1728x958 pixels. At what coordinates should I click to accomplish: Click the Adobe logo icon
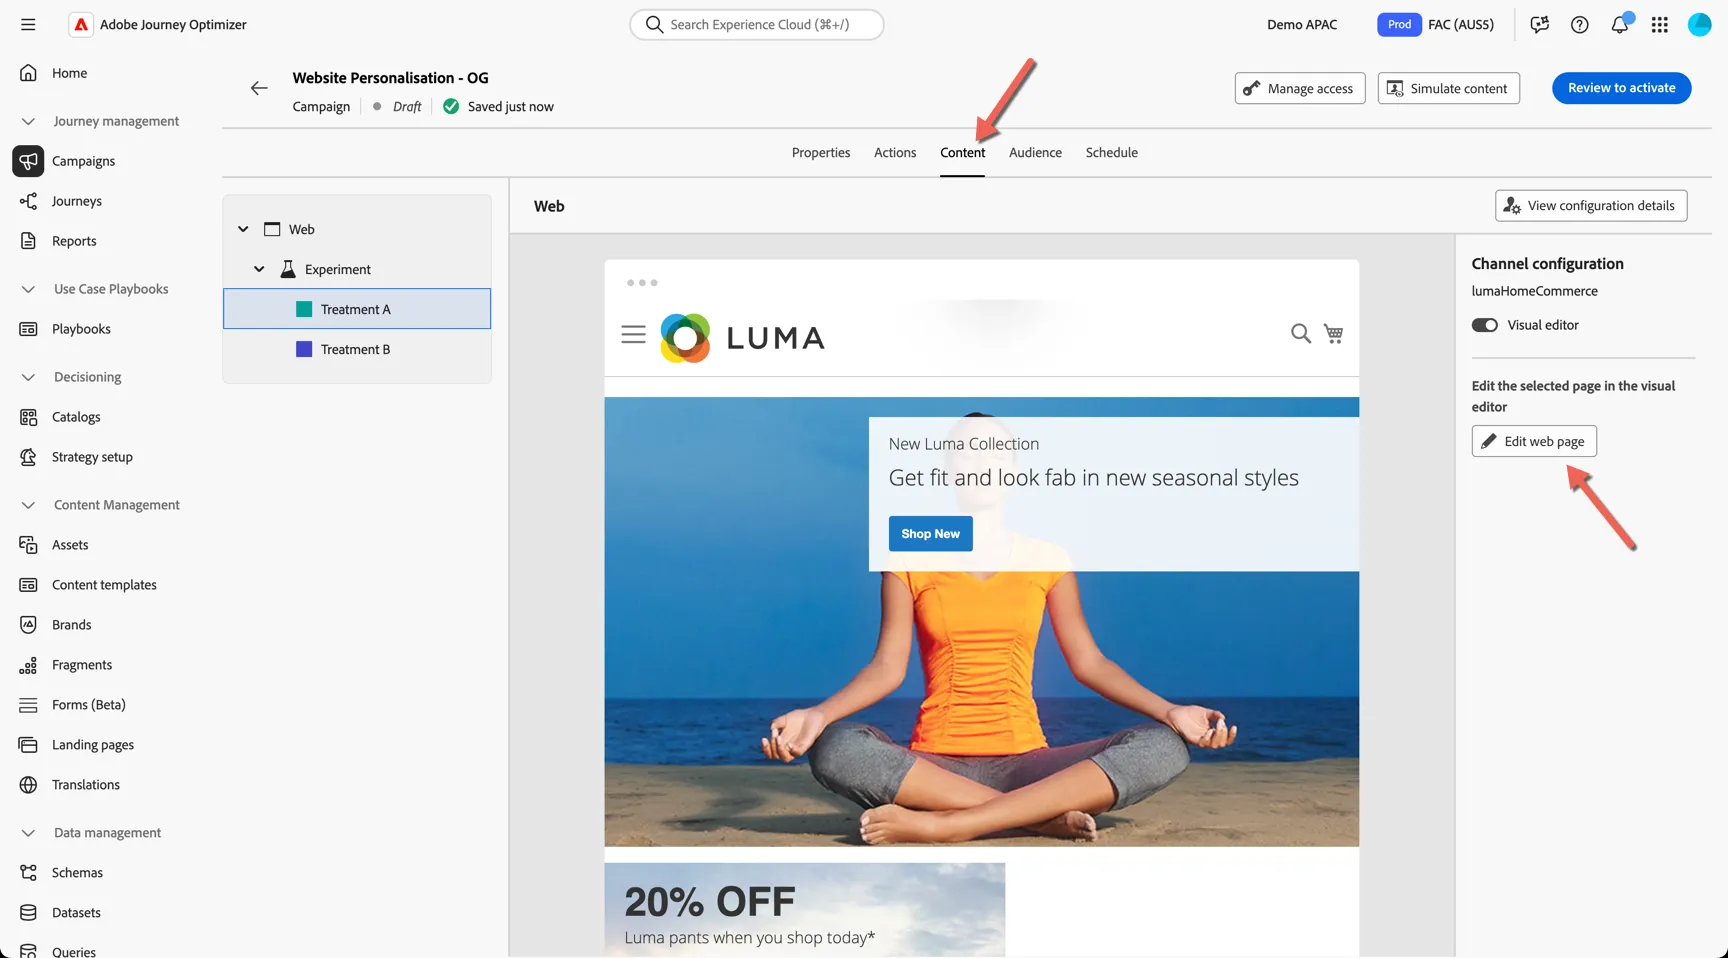(x=81, y=24)
